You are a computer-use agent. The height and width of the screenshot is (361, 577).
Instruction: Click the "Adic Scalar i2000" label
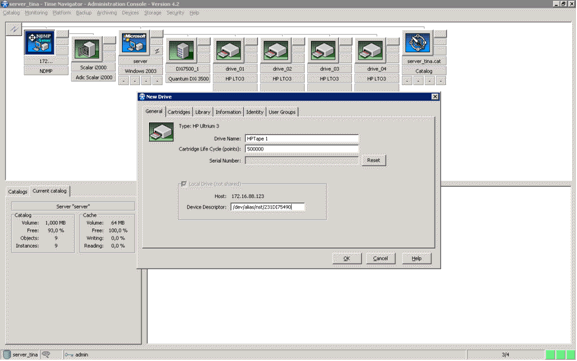click(x=93, y=77)
